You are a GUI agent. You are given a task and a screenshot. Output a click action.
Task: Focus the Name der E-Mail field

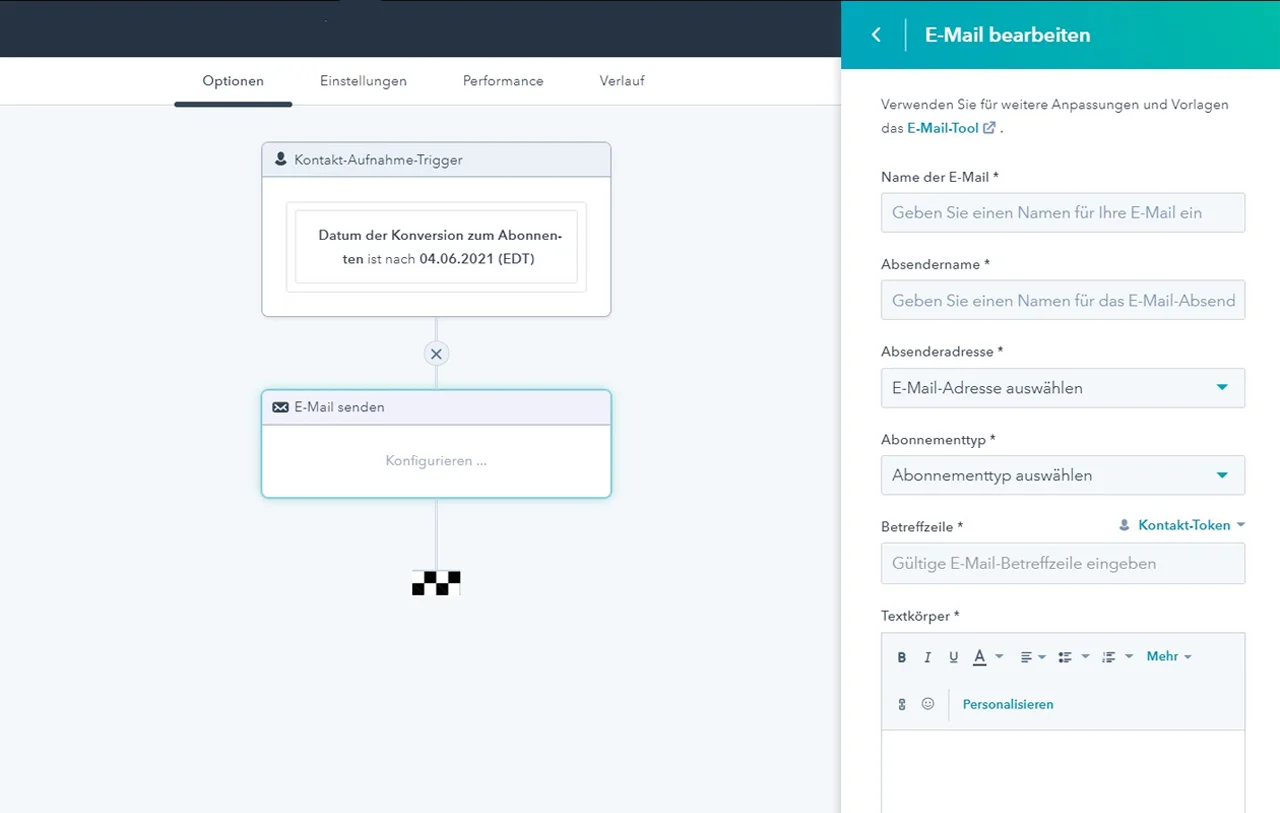pyautogui.click(x=1063, y=213)
